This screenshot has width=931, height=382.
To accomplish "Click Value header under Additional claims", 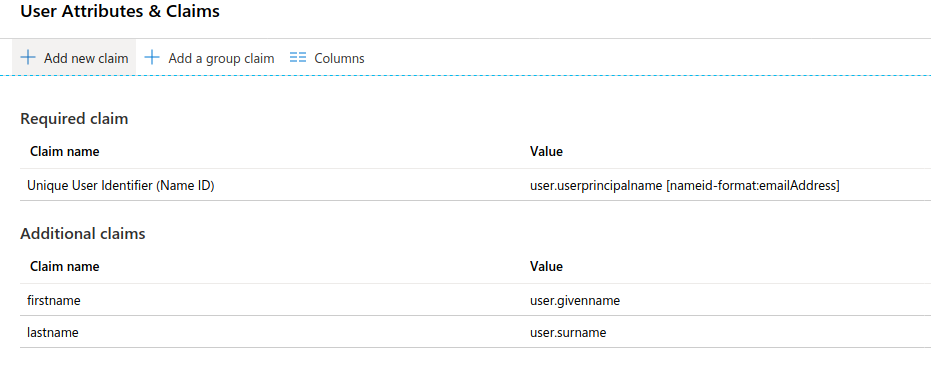I will 546,267.
